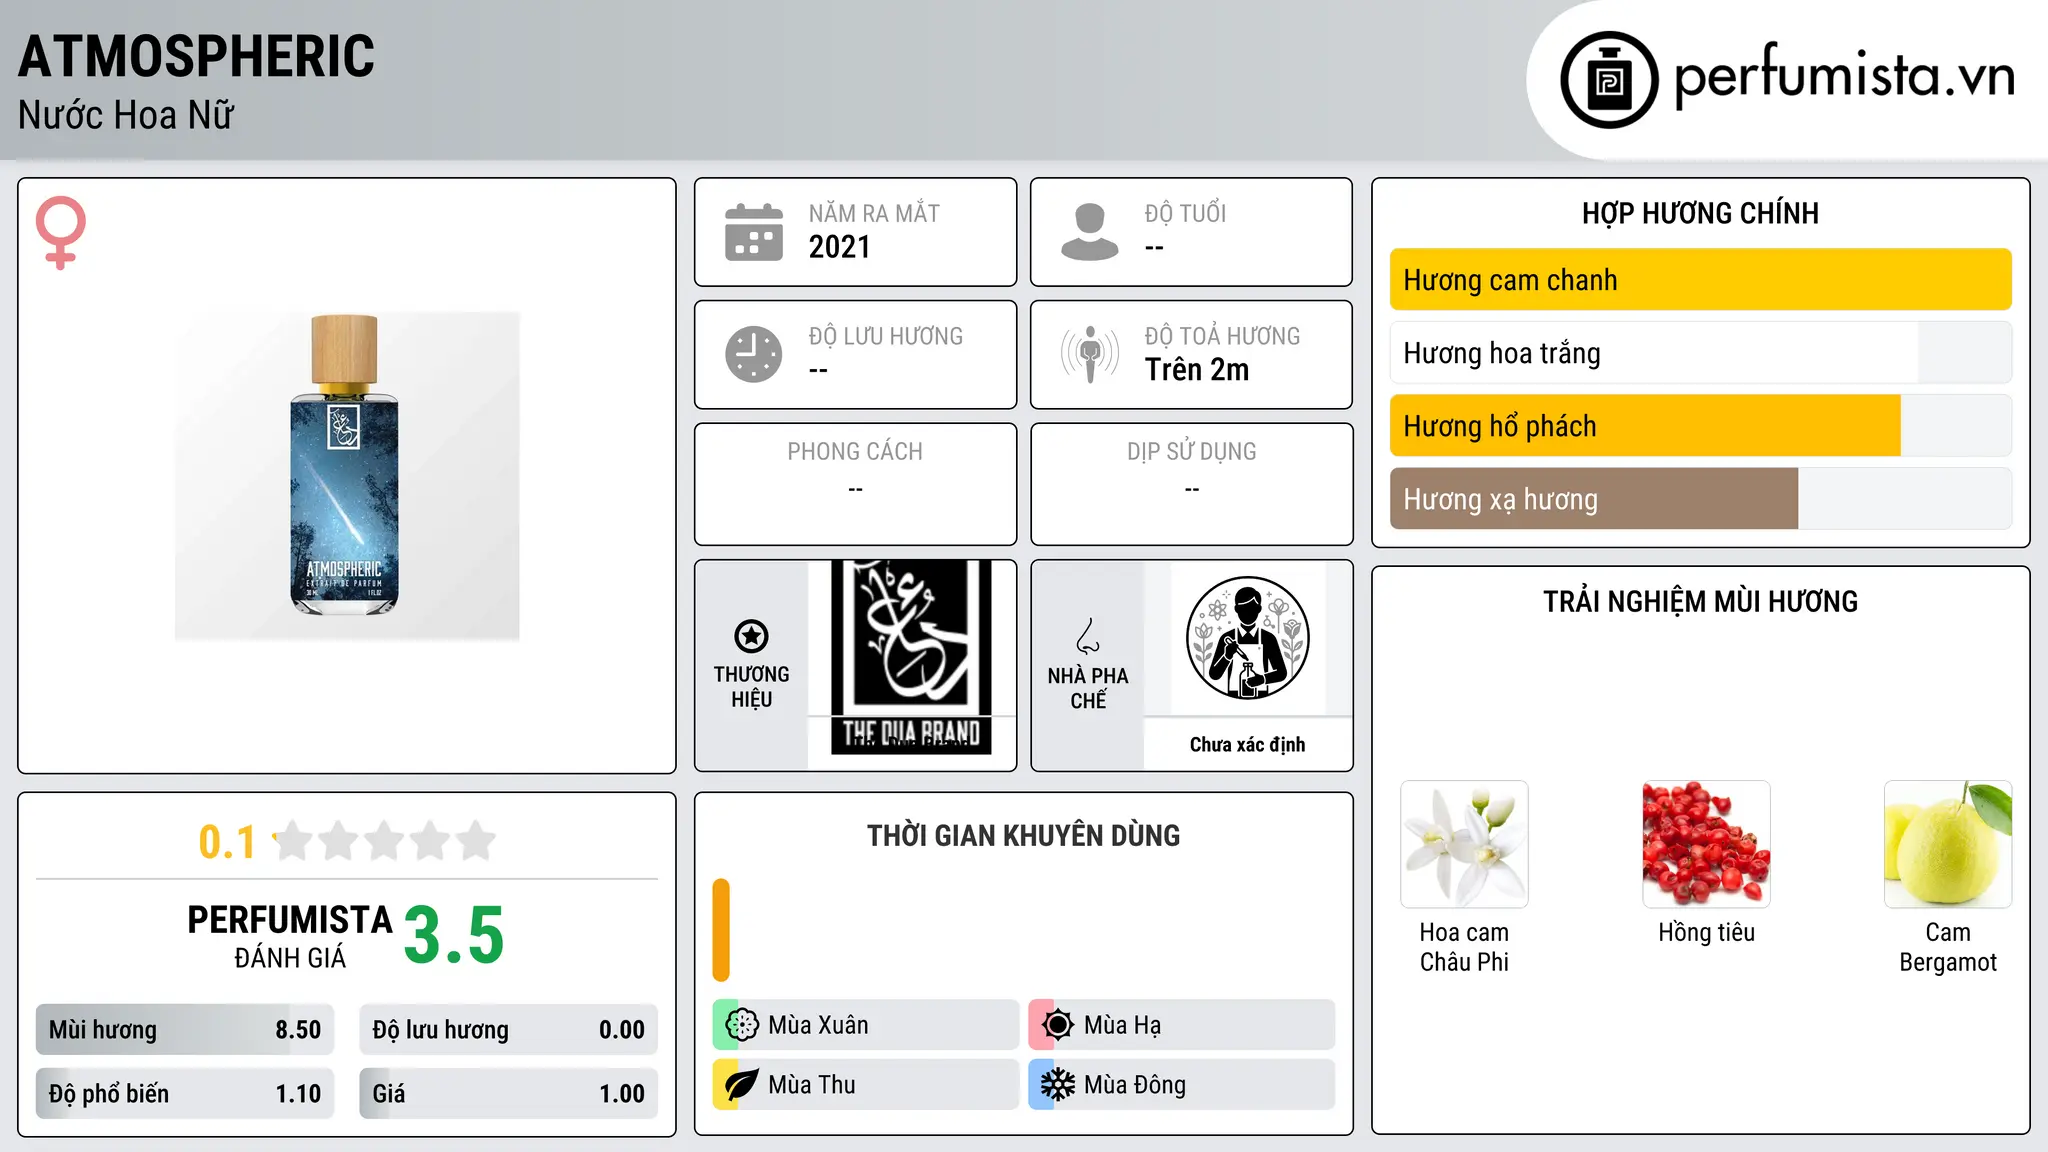
Task: Click the Trên 2m sillage value
Action: (1197, 370)
